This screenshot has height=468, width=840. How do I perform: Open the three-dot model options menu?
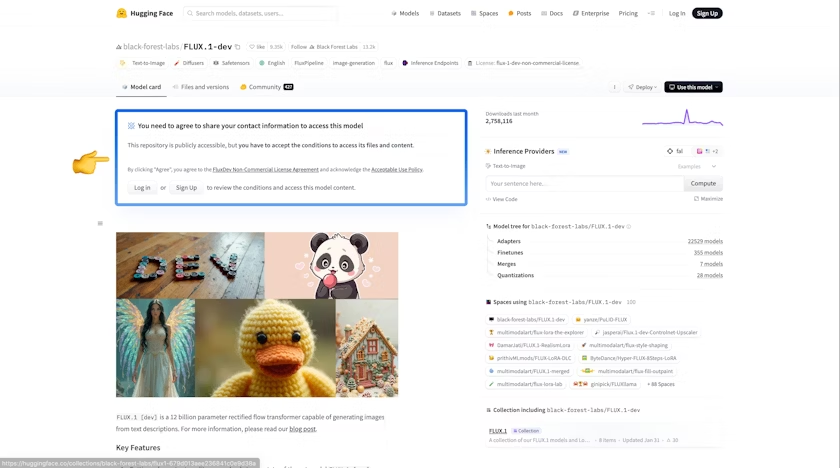[x=614, y=87]
